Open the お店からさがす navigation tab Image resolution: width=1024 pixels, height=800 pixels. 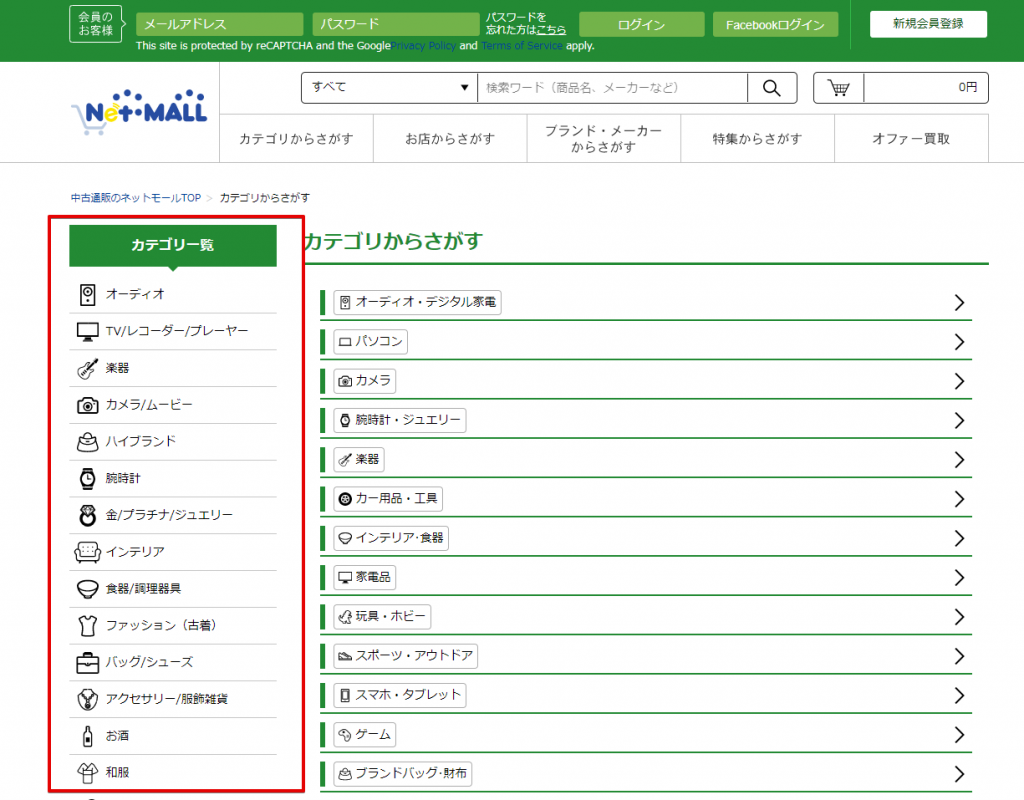click(x=450, y=139)
